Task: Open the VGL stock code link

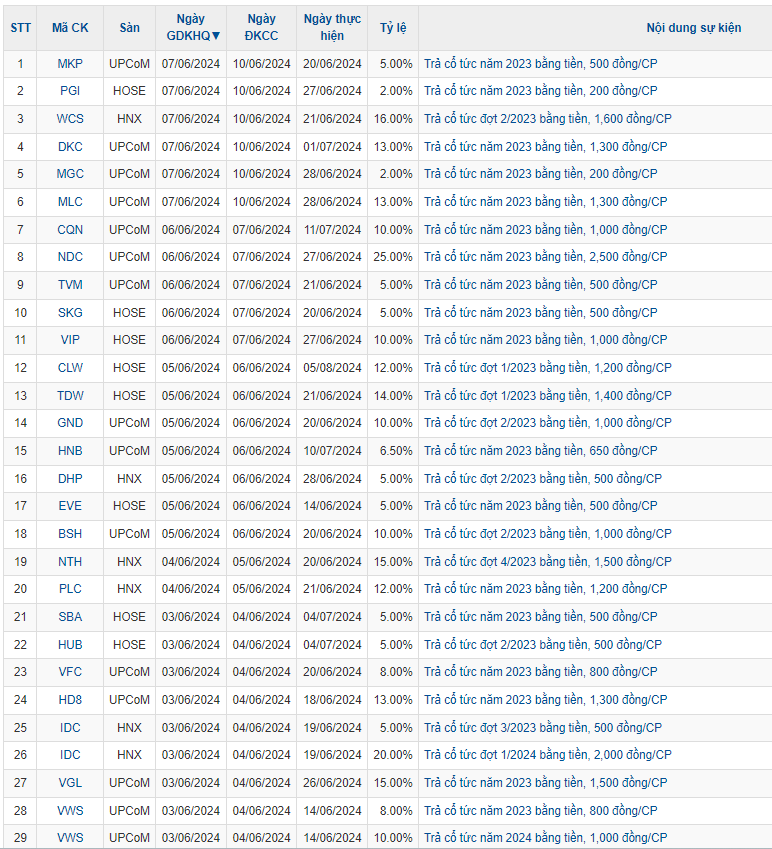Action: click(70, 783)
